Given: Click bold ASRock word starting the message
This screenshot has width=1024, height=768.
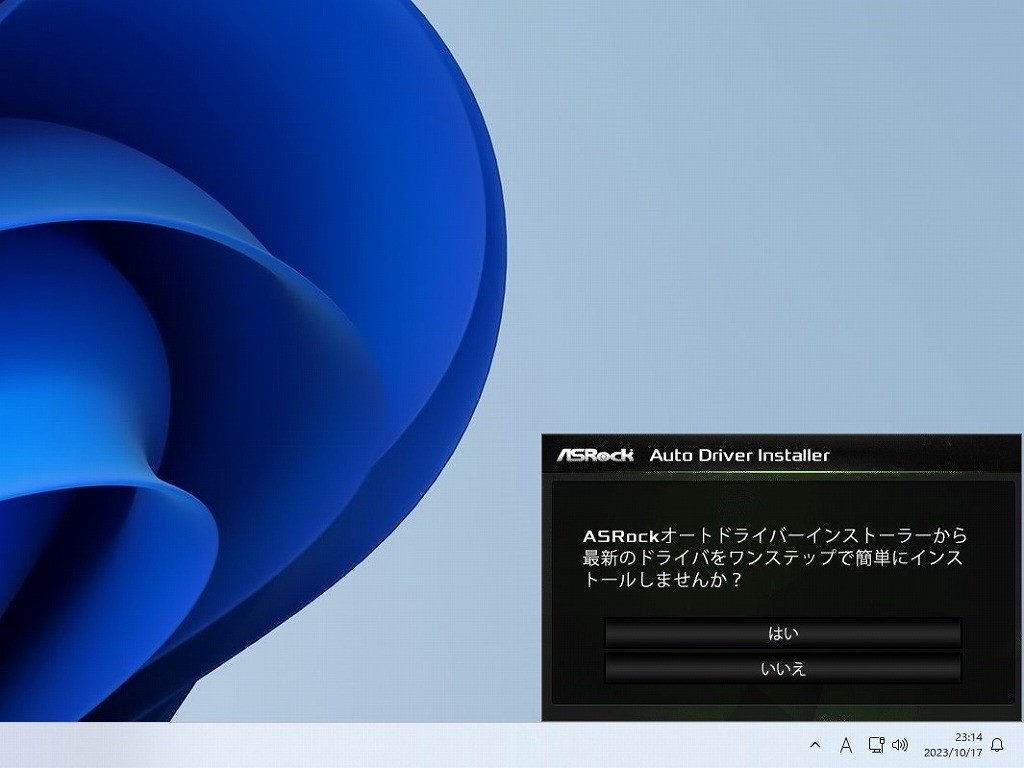Looking at the screenshot, I should [x=621, y=536].
